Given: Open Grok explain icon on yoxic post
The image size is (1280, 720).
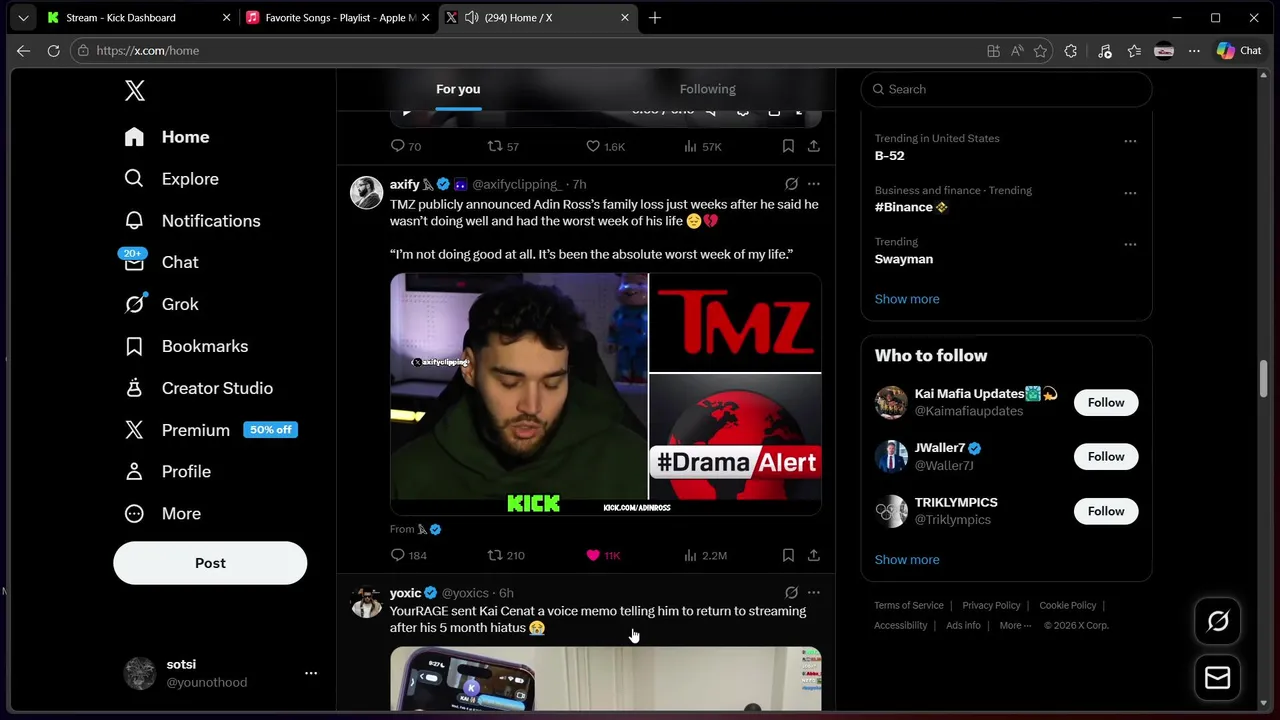Looking at the screenshot, I should tap(791, 593).
